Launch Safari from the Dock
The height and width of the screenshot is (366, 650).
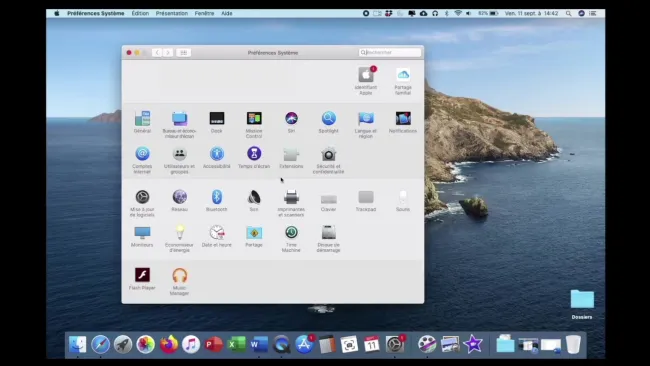click(100, 344)
